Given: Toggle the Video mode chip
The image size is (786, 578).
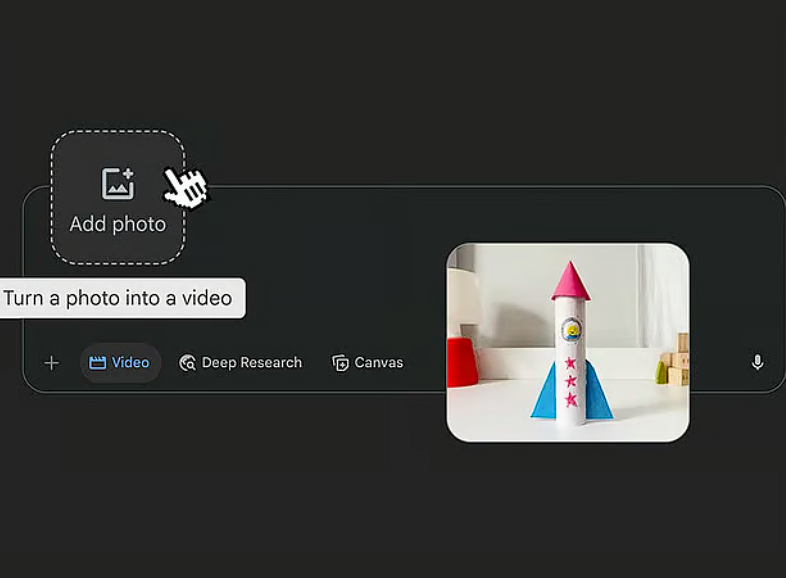Looking at the screenshot, I should [x=120, y=363].
